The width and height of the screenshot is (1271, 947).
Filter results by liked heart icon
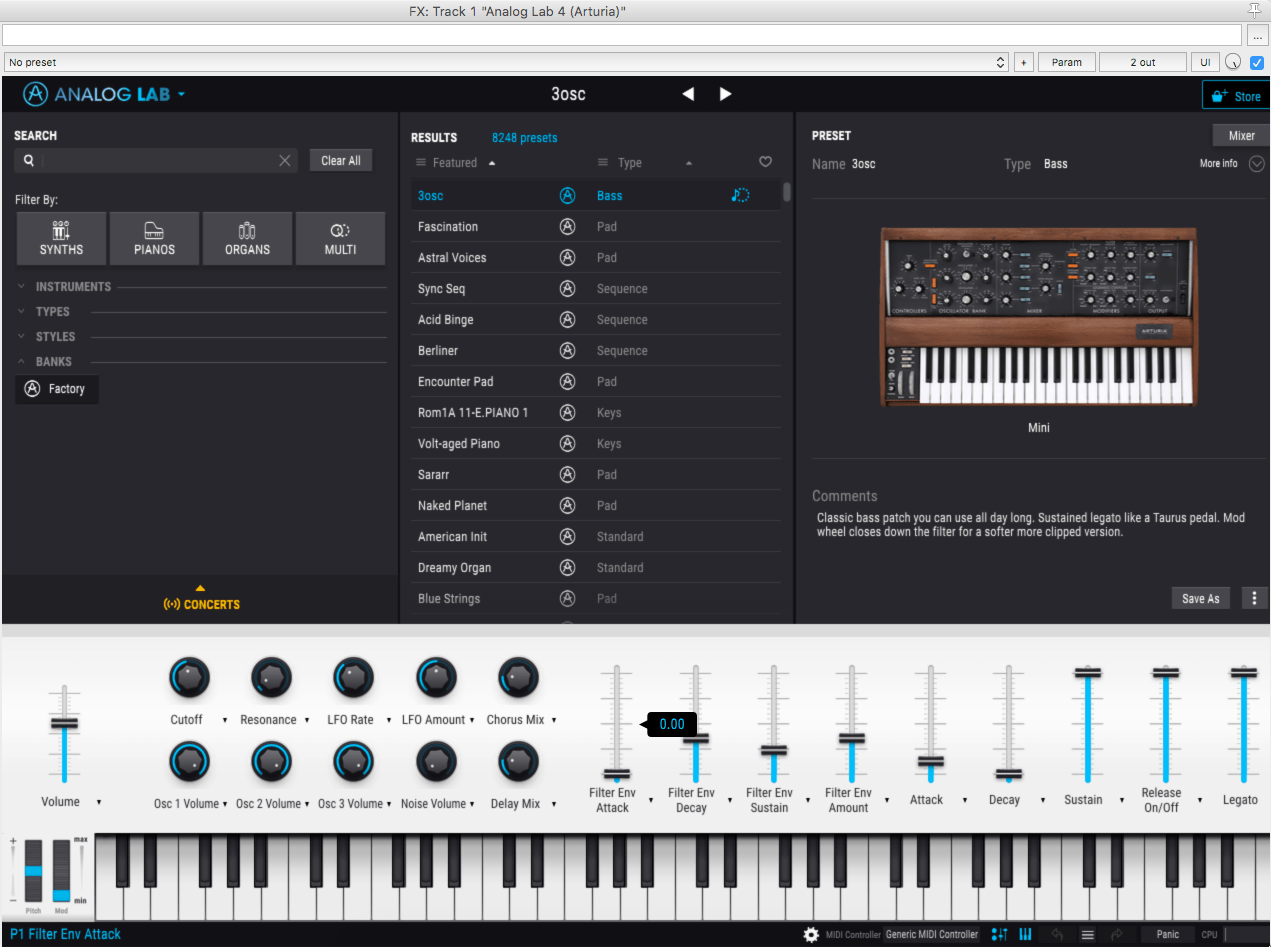(x=765, y=163)
